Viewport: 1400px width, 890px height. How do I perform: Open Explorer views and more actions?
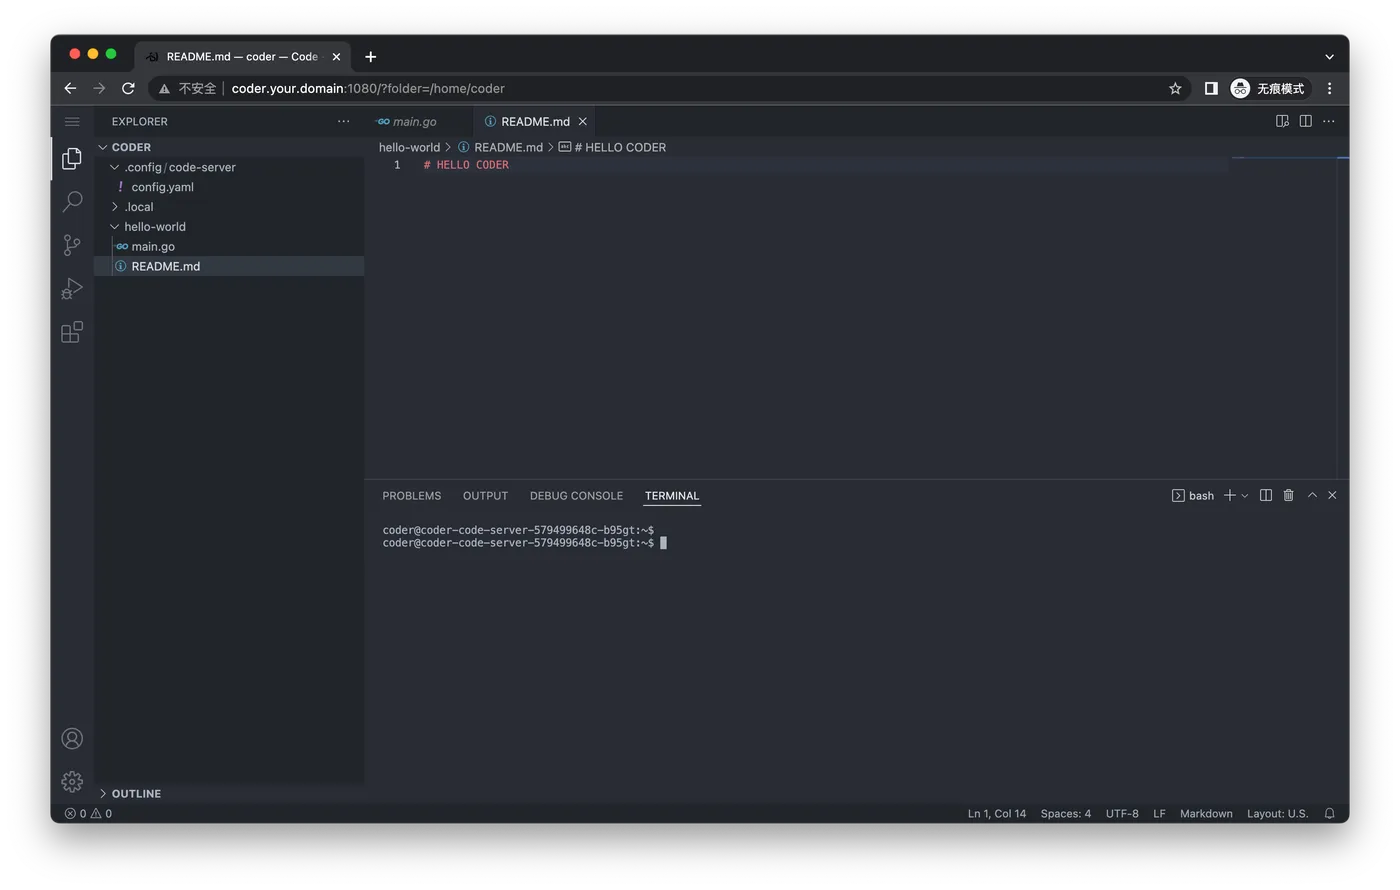coord(343,121)
